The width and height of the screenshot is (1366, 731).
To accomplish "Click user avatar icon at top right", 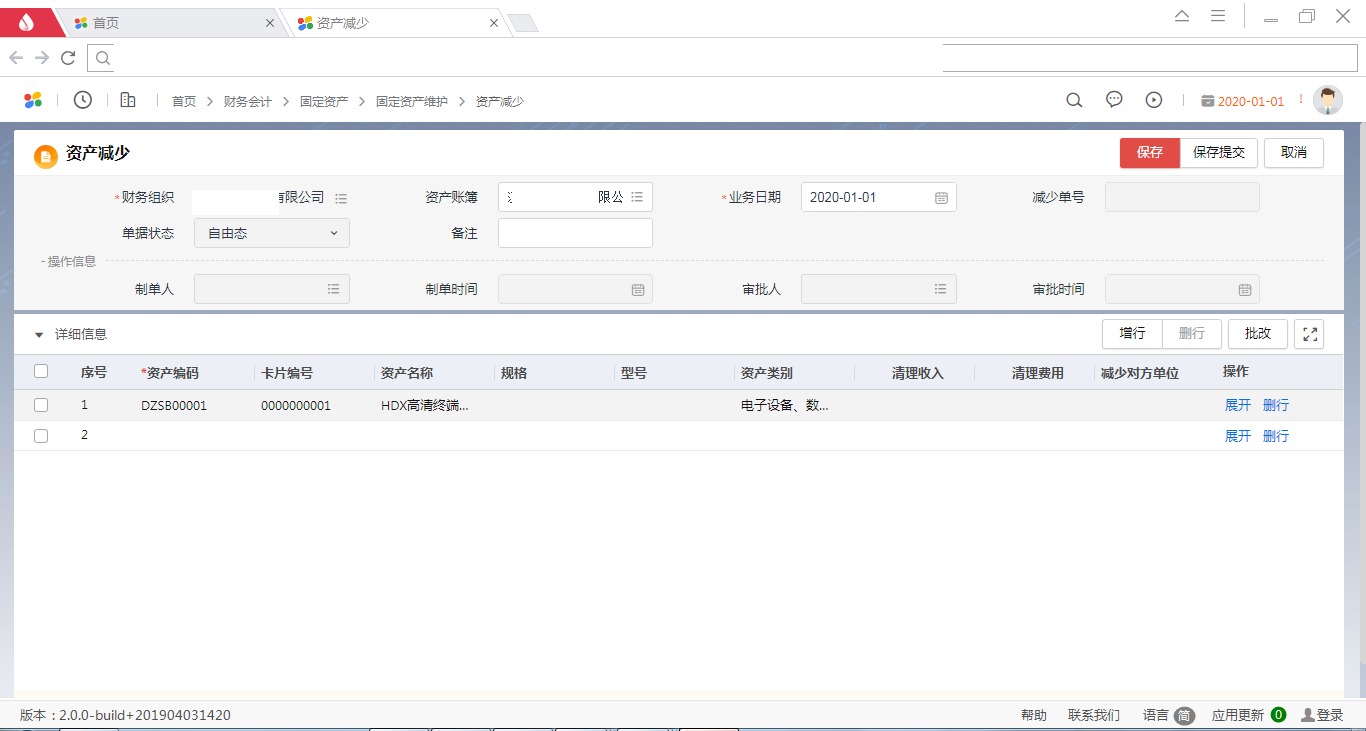I will (1327, 100).
